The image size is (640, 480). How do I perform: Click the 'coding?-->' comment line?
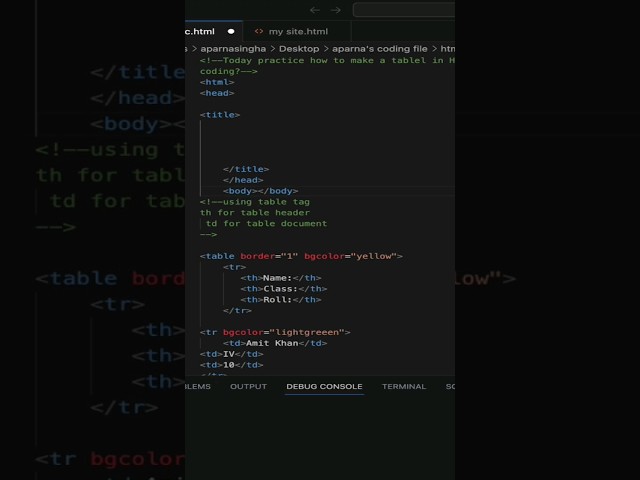pos(229,71)
